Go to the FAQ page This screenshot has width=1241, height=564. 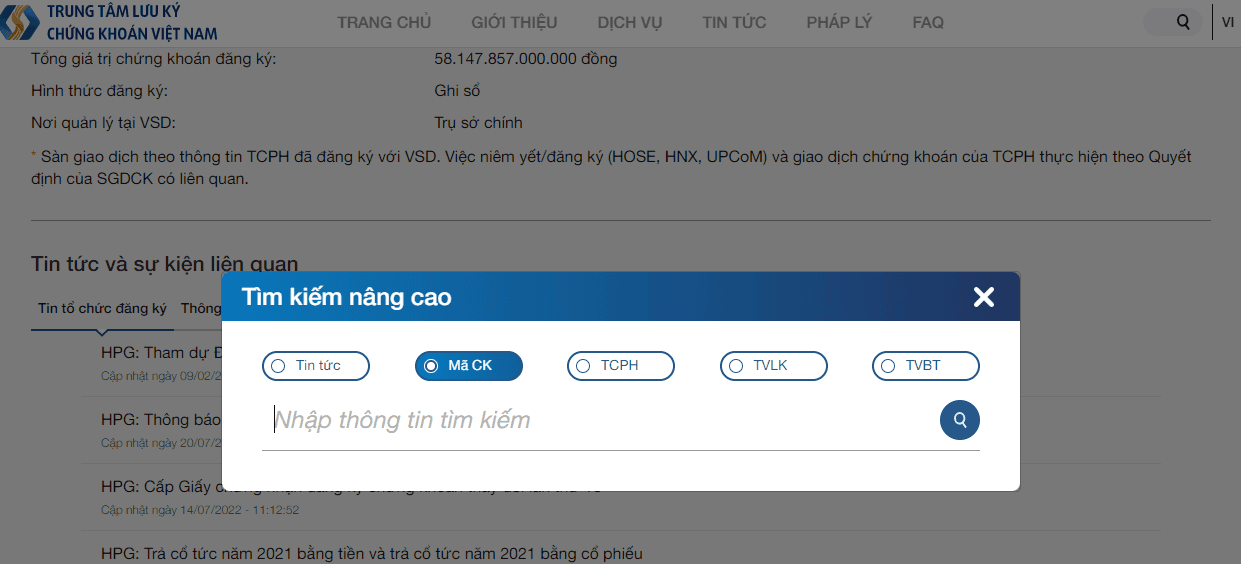pos(928,22)
